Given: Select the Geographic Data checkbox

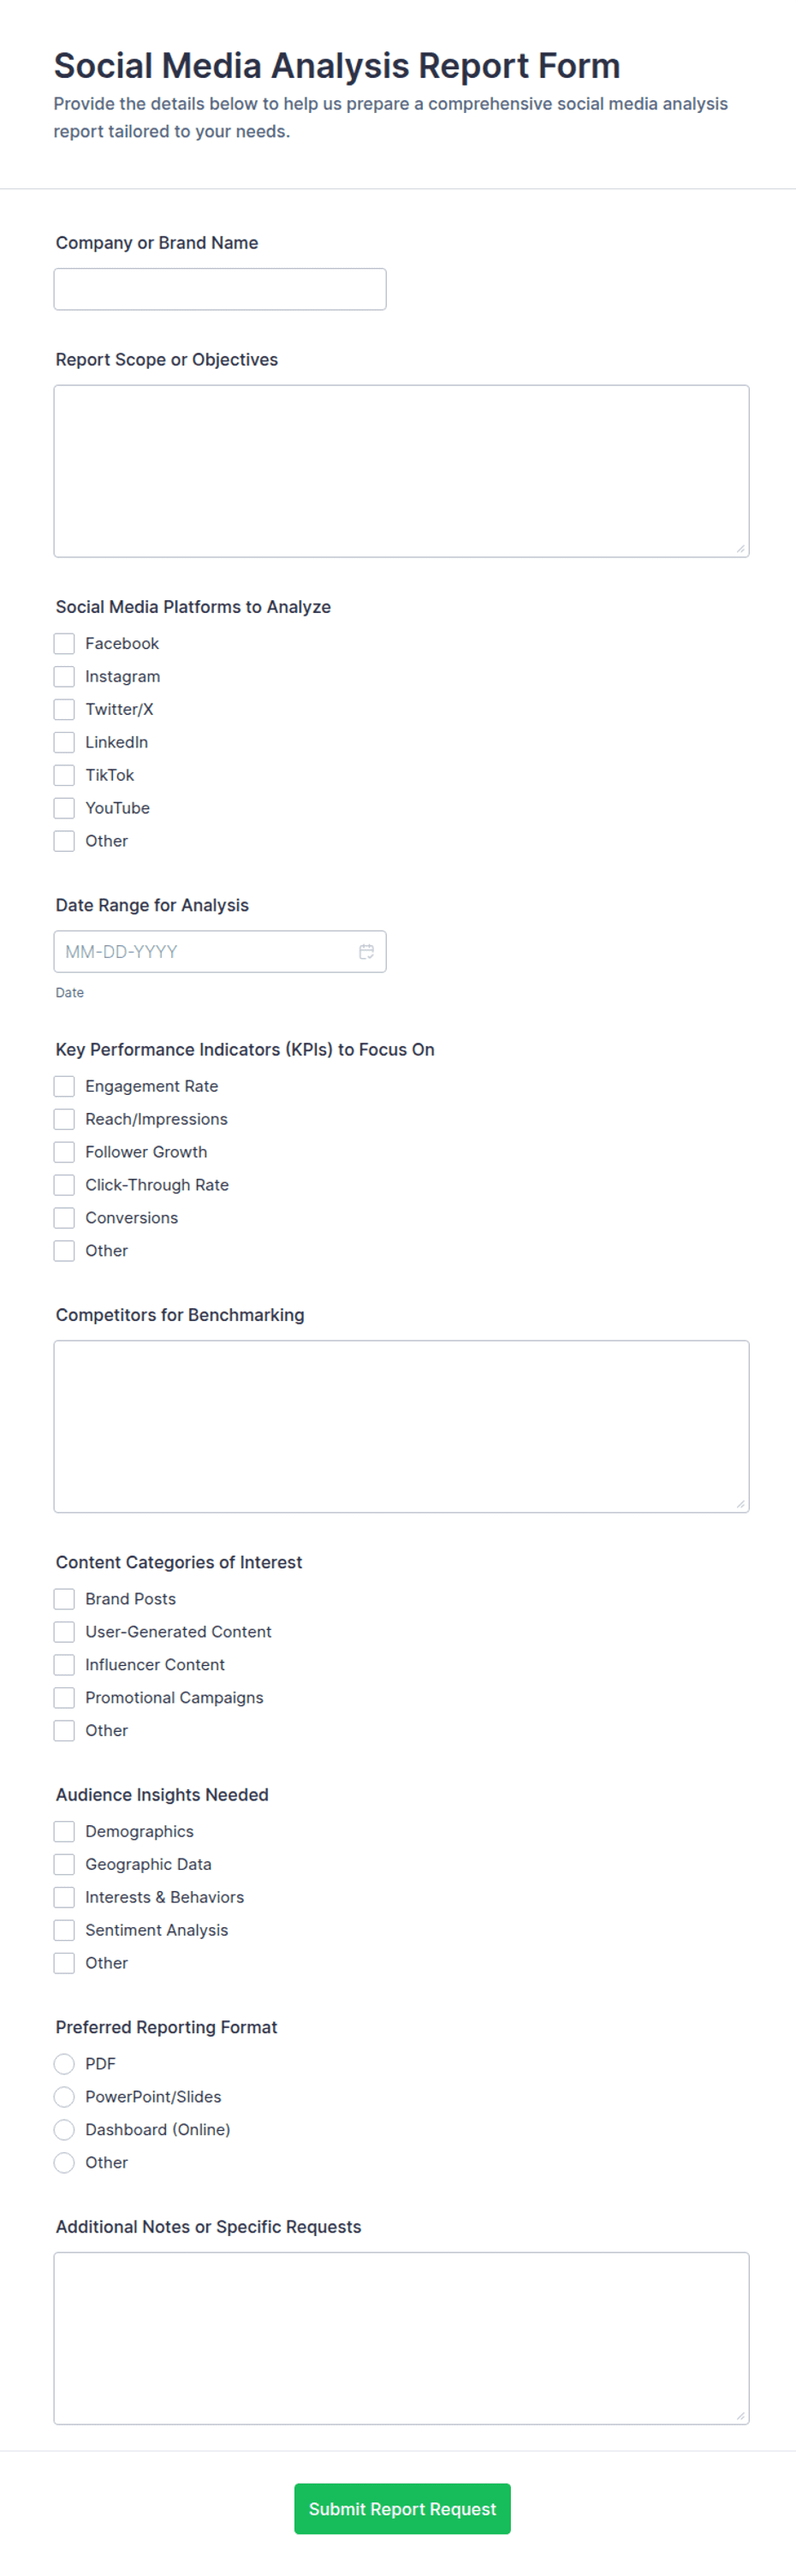Looking at the screenshot, I should 64,1864.
